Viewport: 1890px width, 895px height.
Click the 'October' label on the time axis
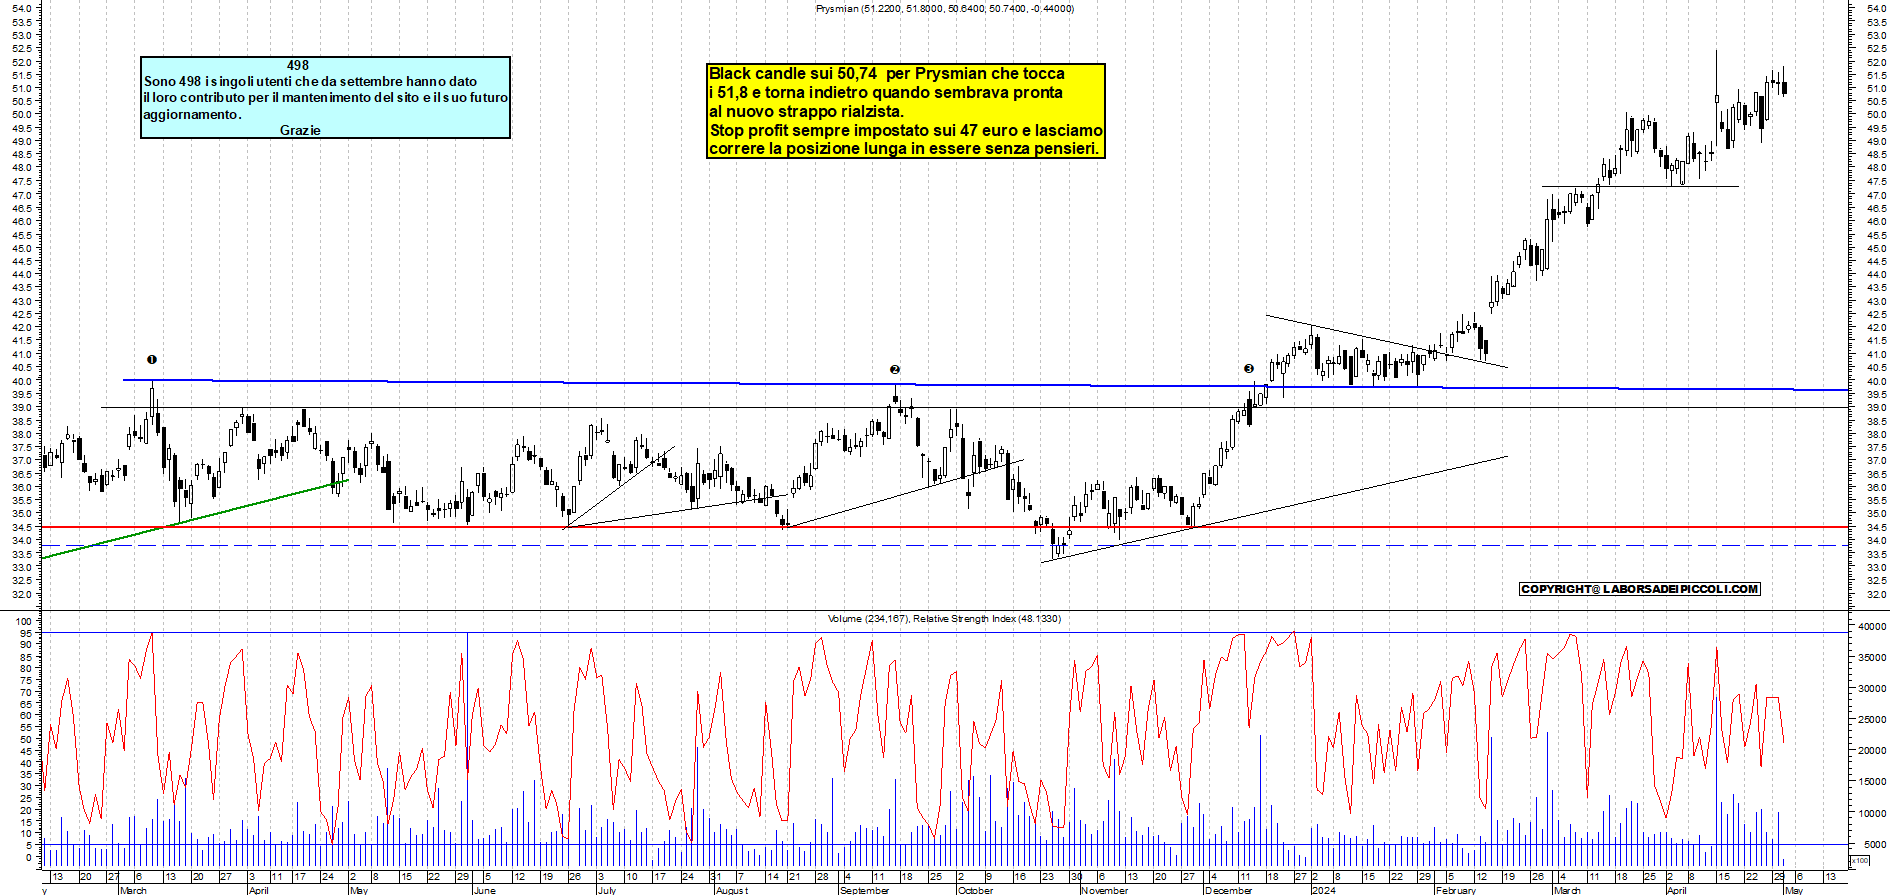click(x=976, y=890)
